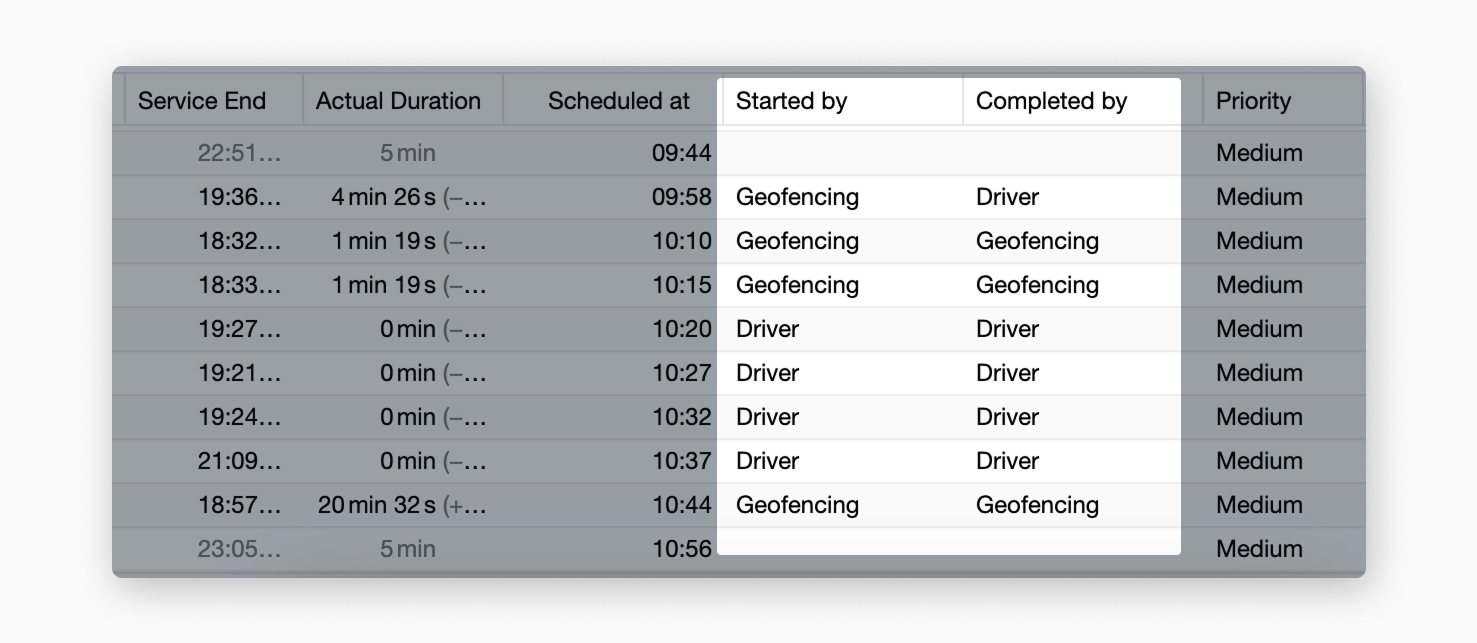The width and height of the screenshot is (1477, 643).
Task: Click Driver under Completed by in 09:58 row
Action: [1007, 197]
